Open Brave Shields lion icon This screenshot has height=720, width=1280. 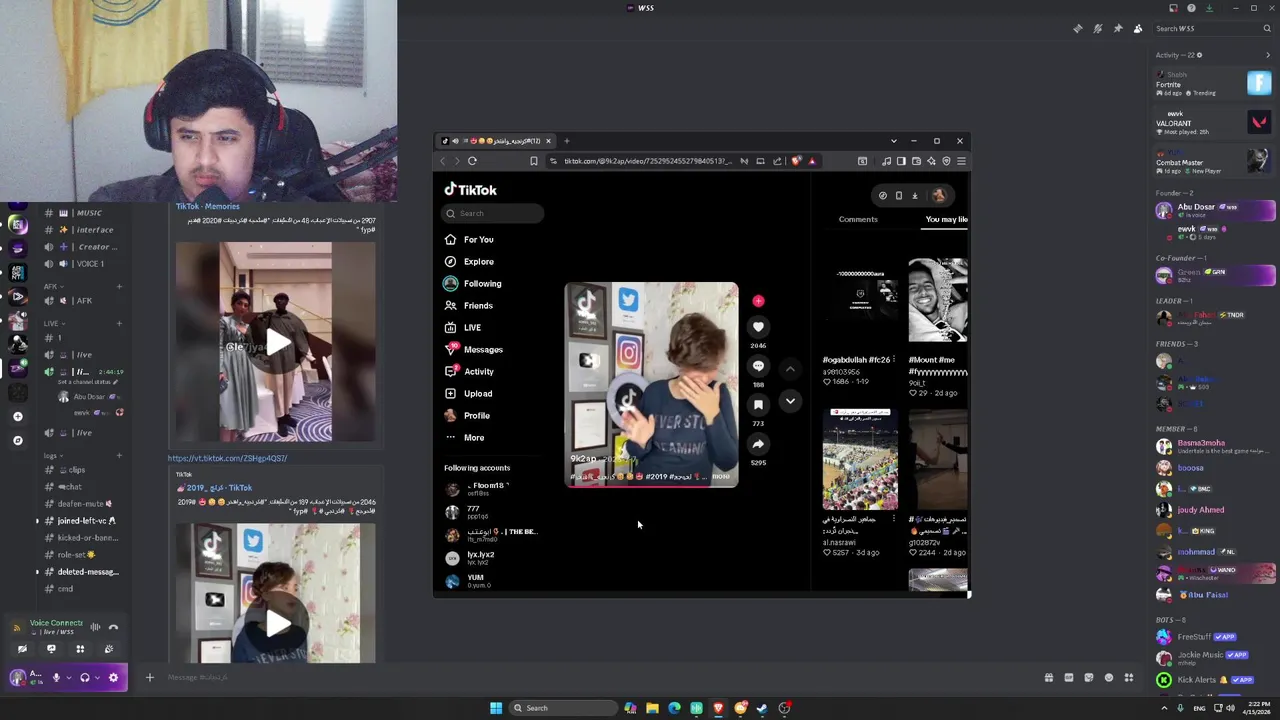[796, 161]
